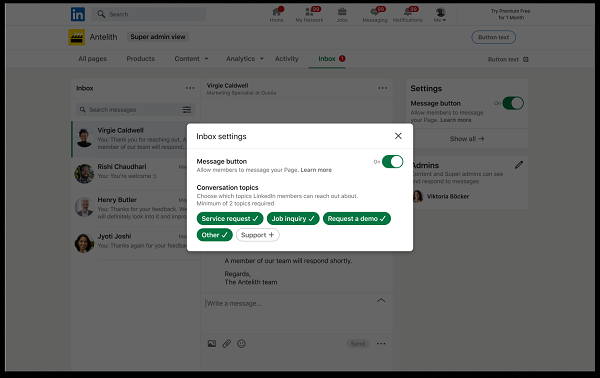Image resolution: width=600 pixels, height=378 pixels.
Task: Open the emoji picker icon
Action: click(x=241, y=344)
